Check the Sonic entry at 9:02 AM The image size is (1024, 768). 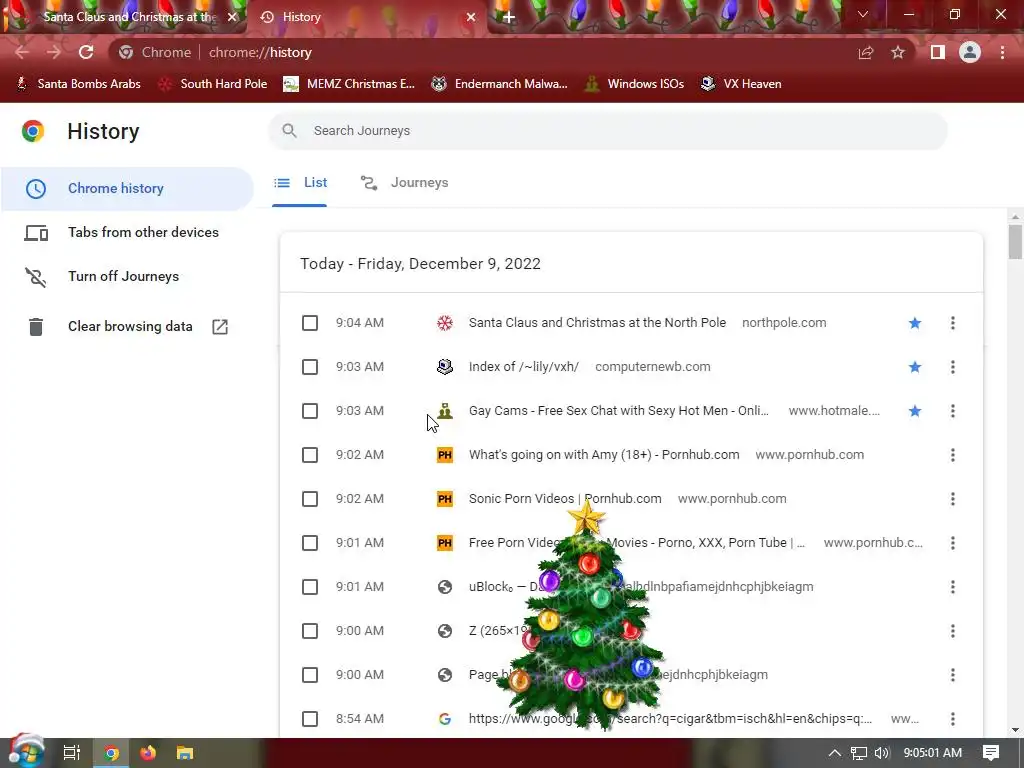pyautogui.click(x=310, y=499)
